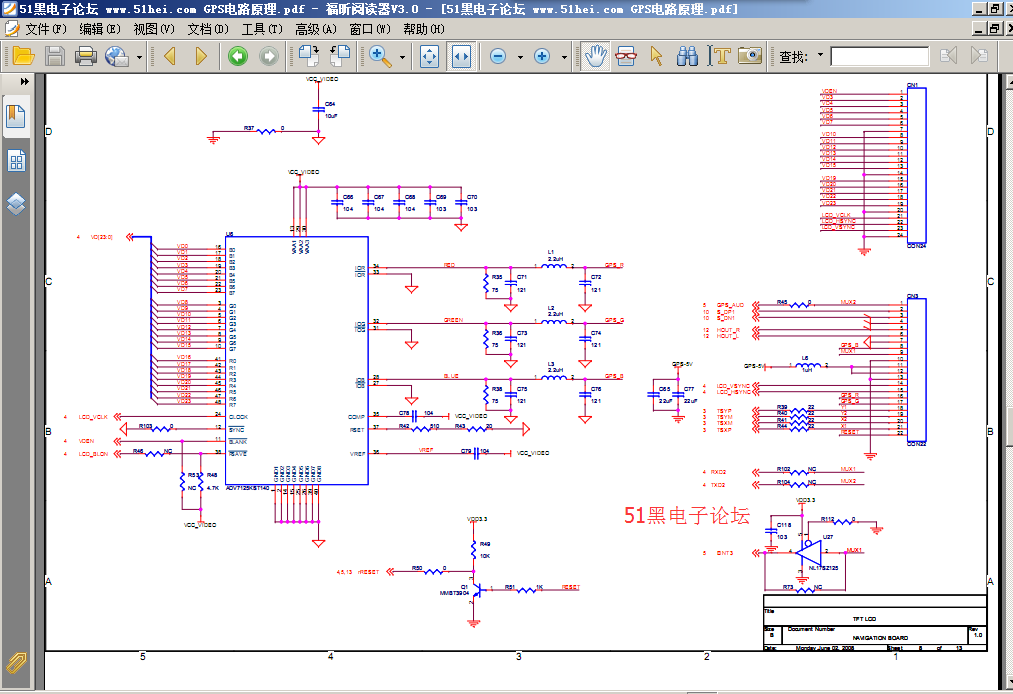Restore the inner document window
Image resolution: width=1013 pixels, height=694 pixels.
(x=995, y=29)
